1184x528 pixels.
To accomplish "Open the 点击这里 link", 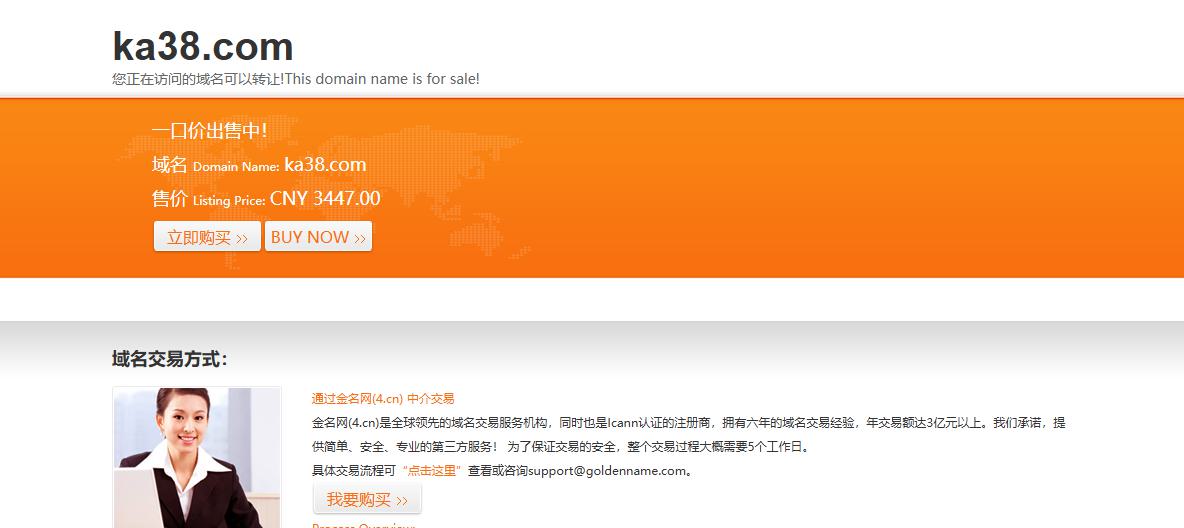I will click(431, 471).
